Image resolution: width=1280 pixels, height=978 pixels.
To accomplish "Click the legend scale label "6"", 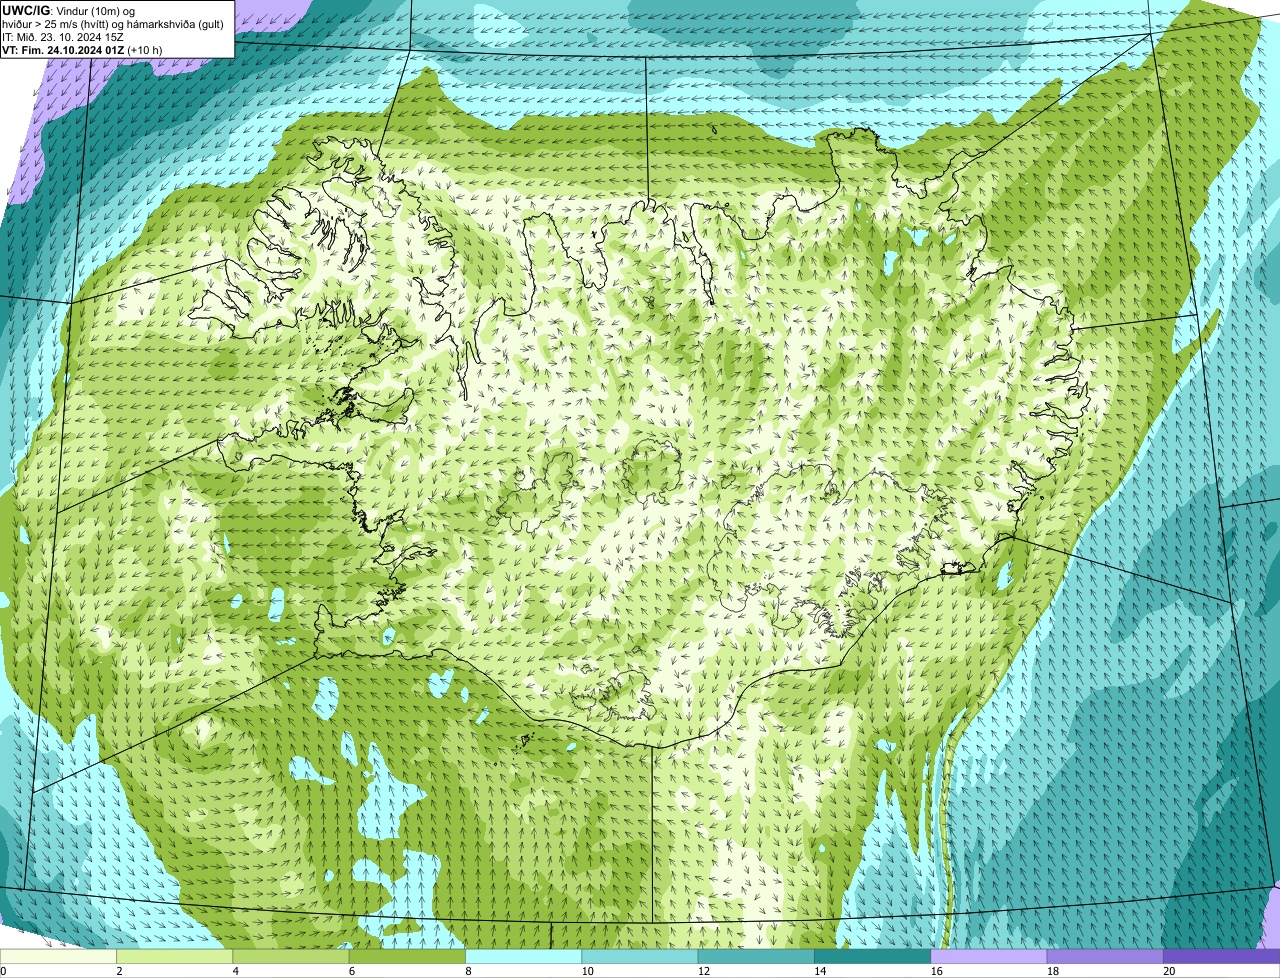I will click(352, 971).
